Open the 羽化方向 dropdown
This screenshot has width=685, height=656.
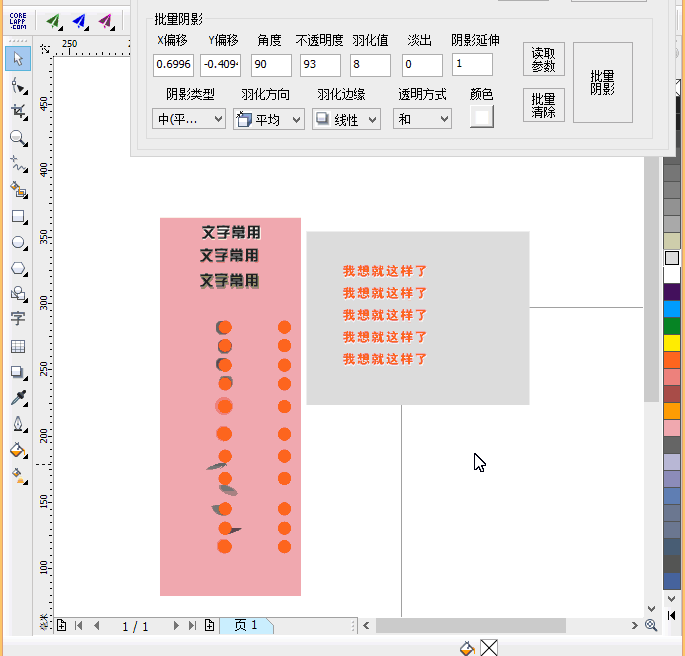[269, 119]
